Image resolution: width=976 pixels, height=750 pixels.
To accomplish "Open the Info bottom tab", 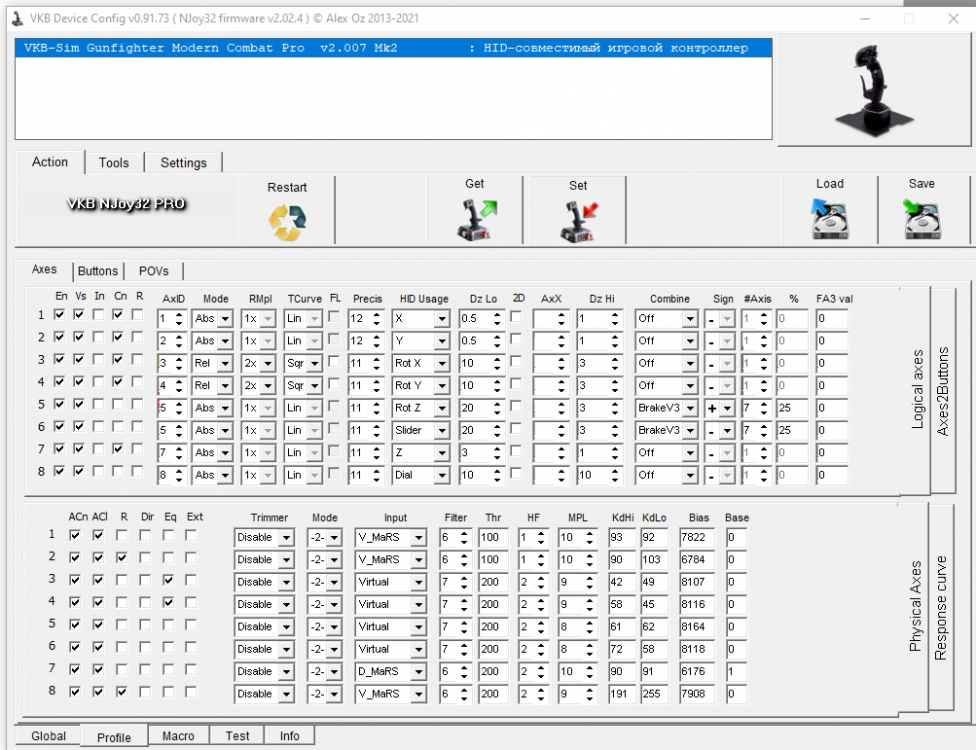I will point(289,736).
